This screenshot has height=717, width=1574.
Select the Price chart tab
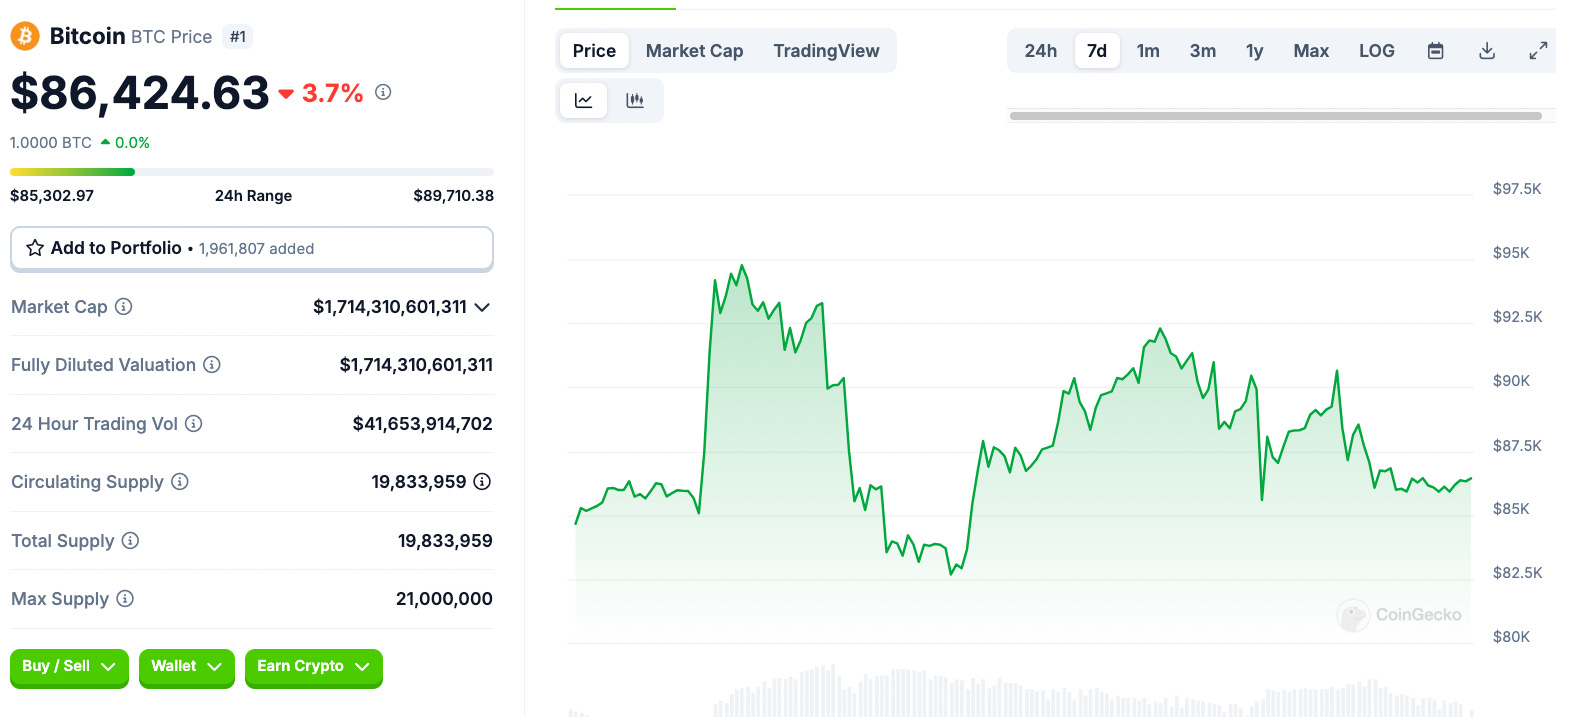(x=594, y=51)
